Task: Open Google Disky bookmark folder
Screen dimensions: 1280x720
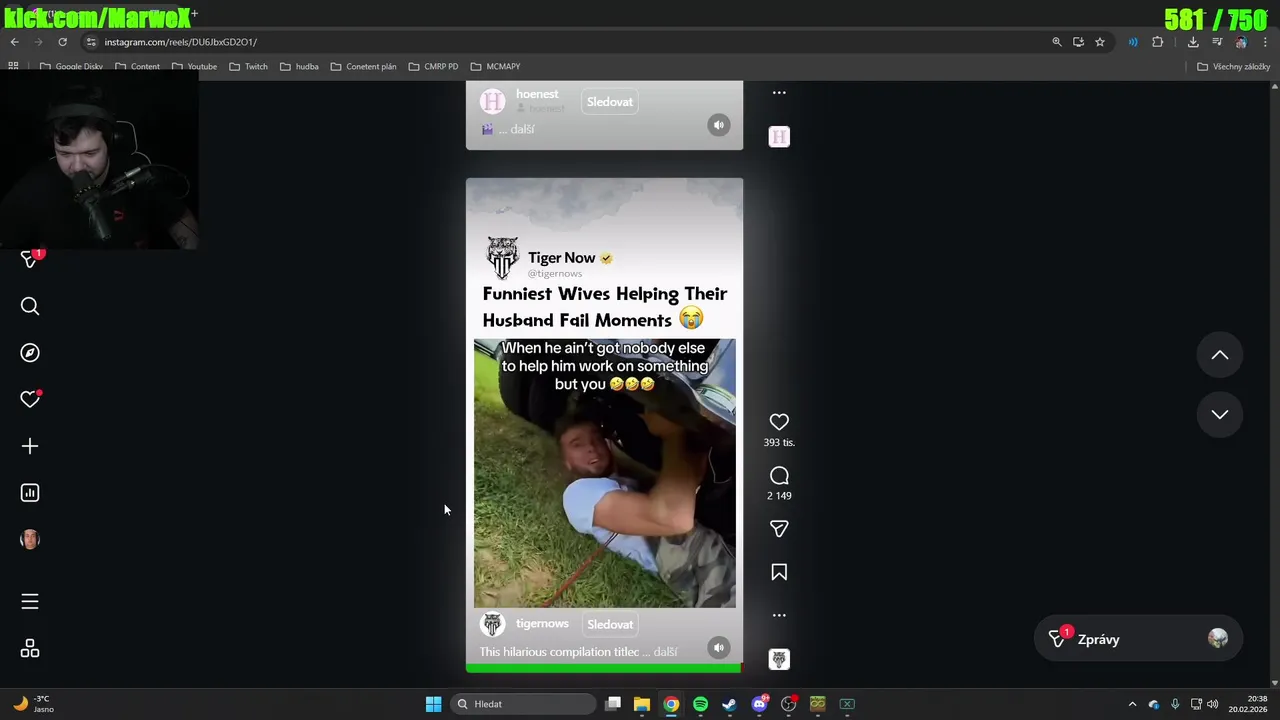Action: point(71,67)
